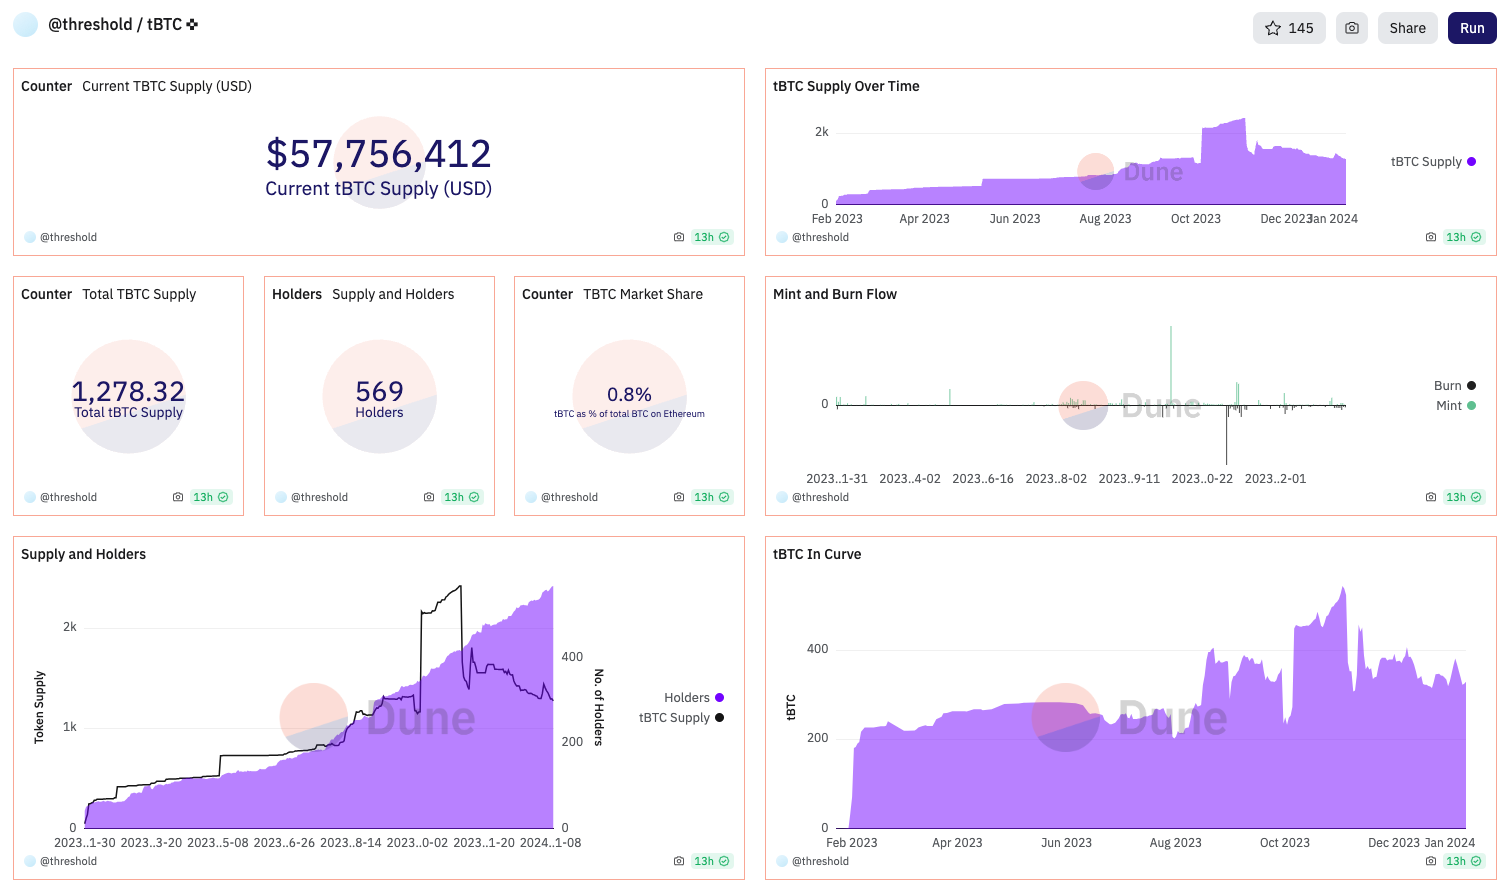Click 13h badge in TBTC Market Share card
The width and height of the screenshot is (1508, 890).
coord(712,497)
